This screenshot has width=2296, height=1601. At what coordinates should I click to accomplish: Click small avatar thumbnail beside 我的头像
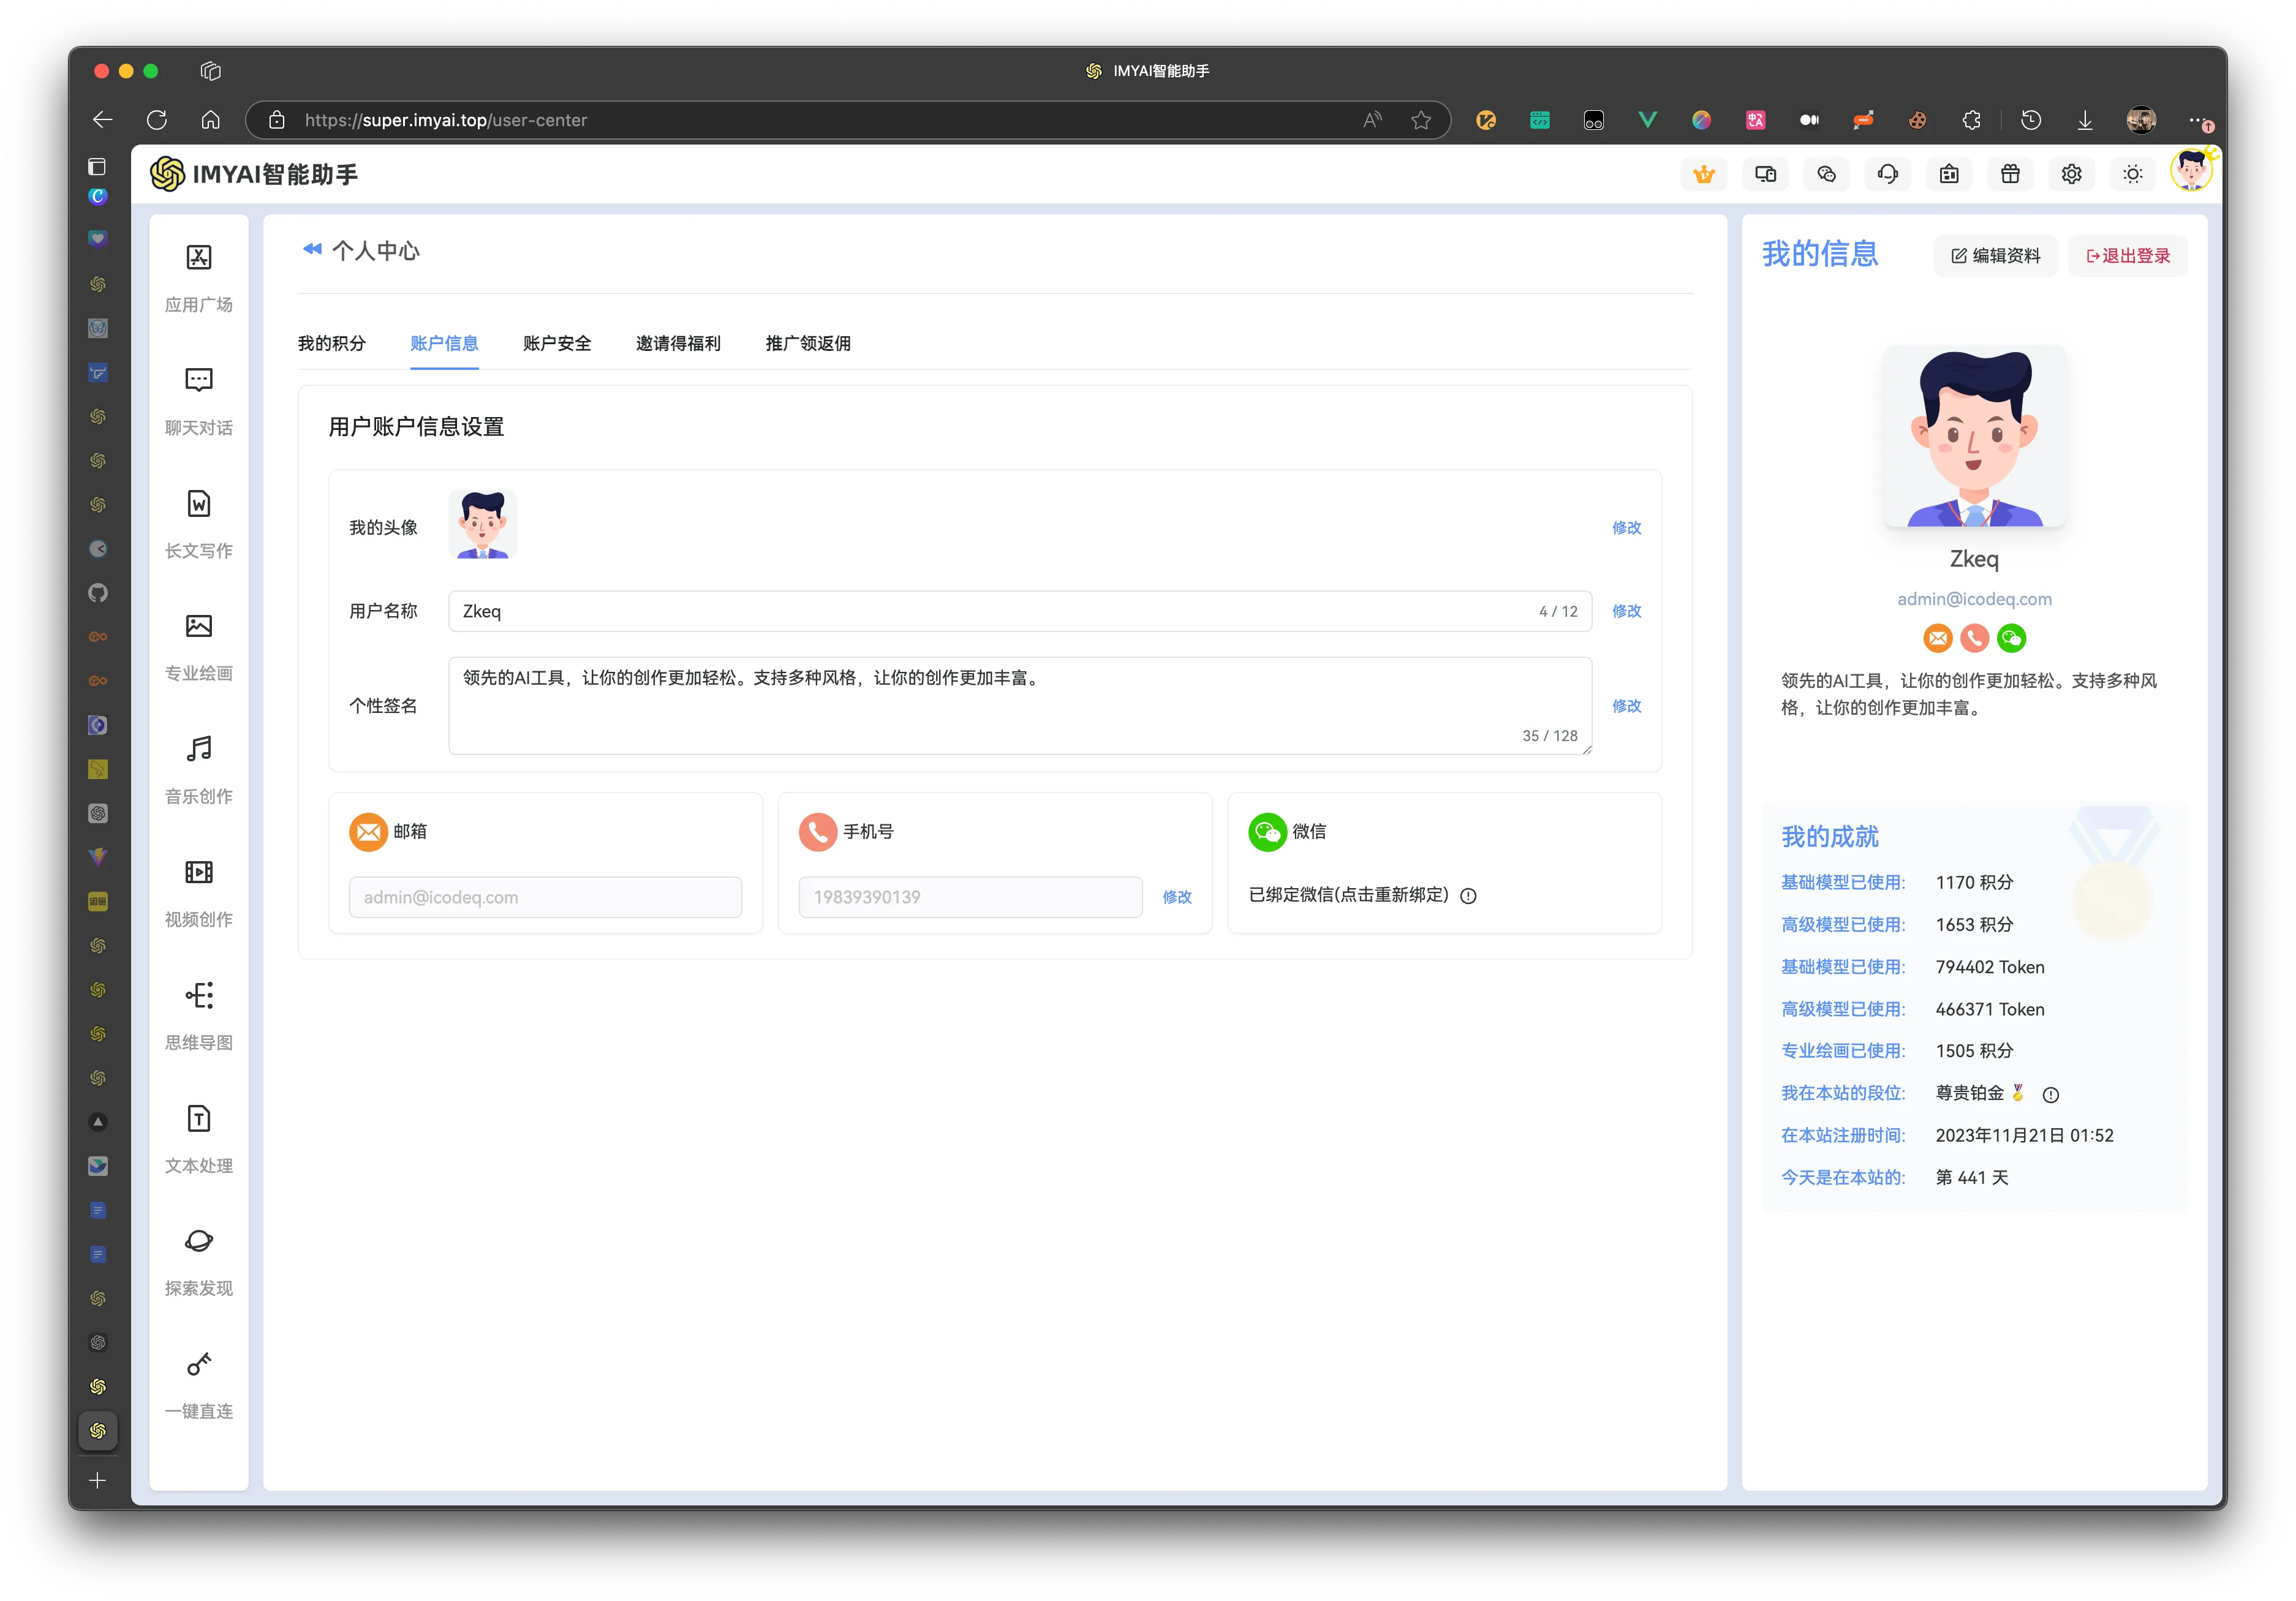[483, 524]
